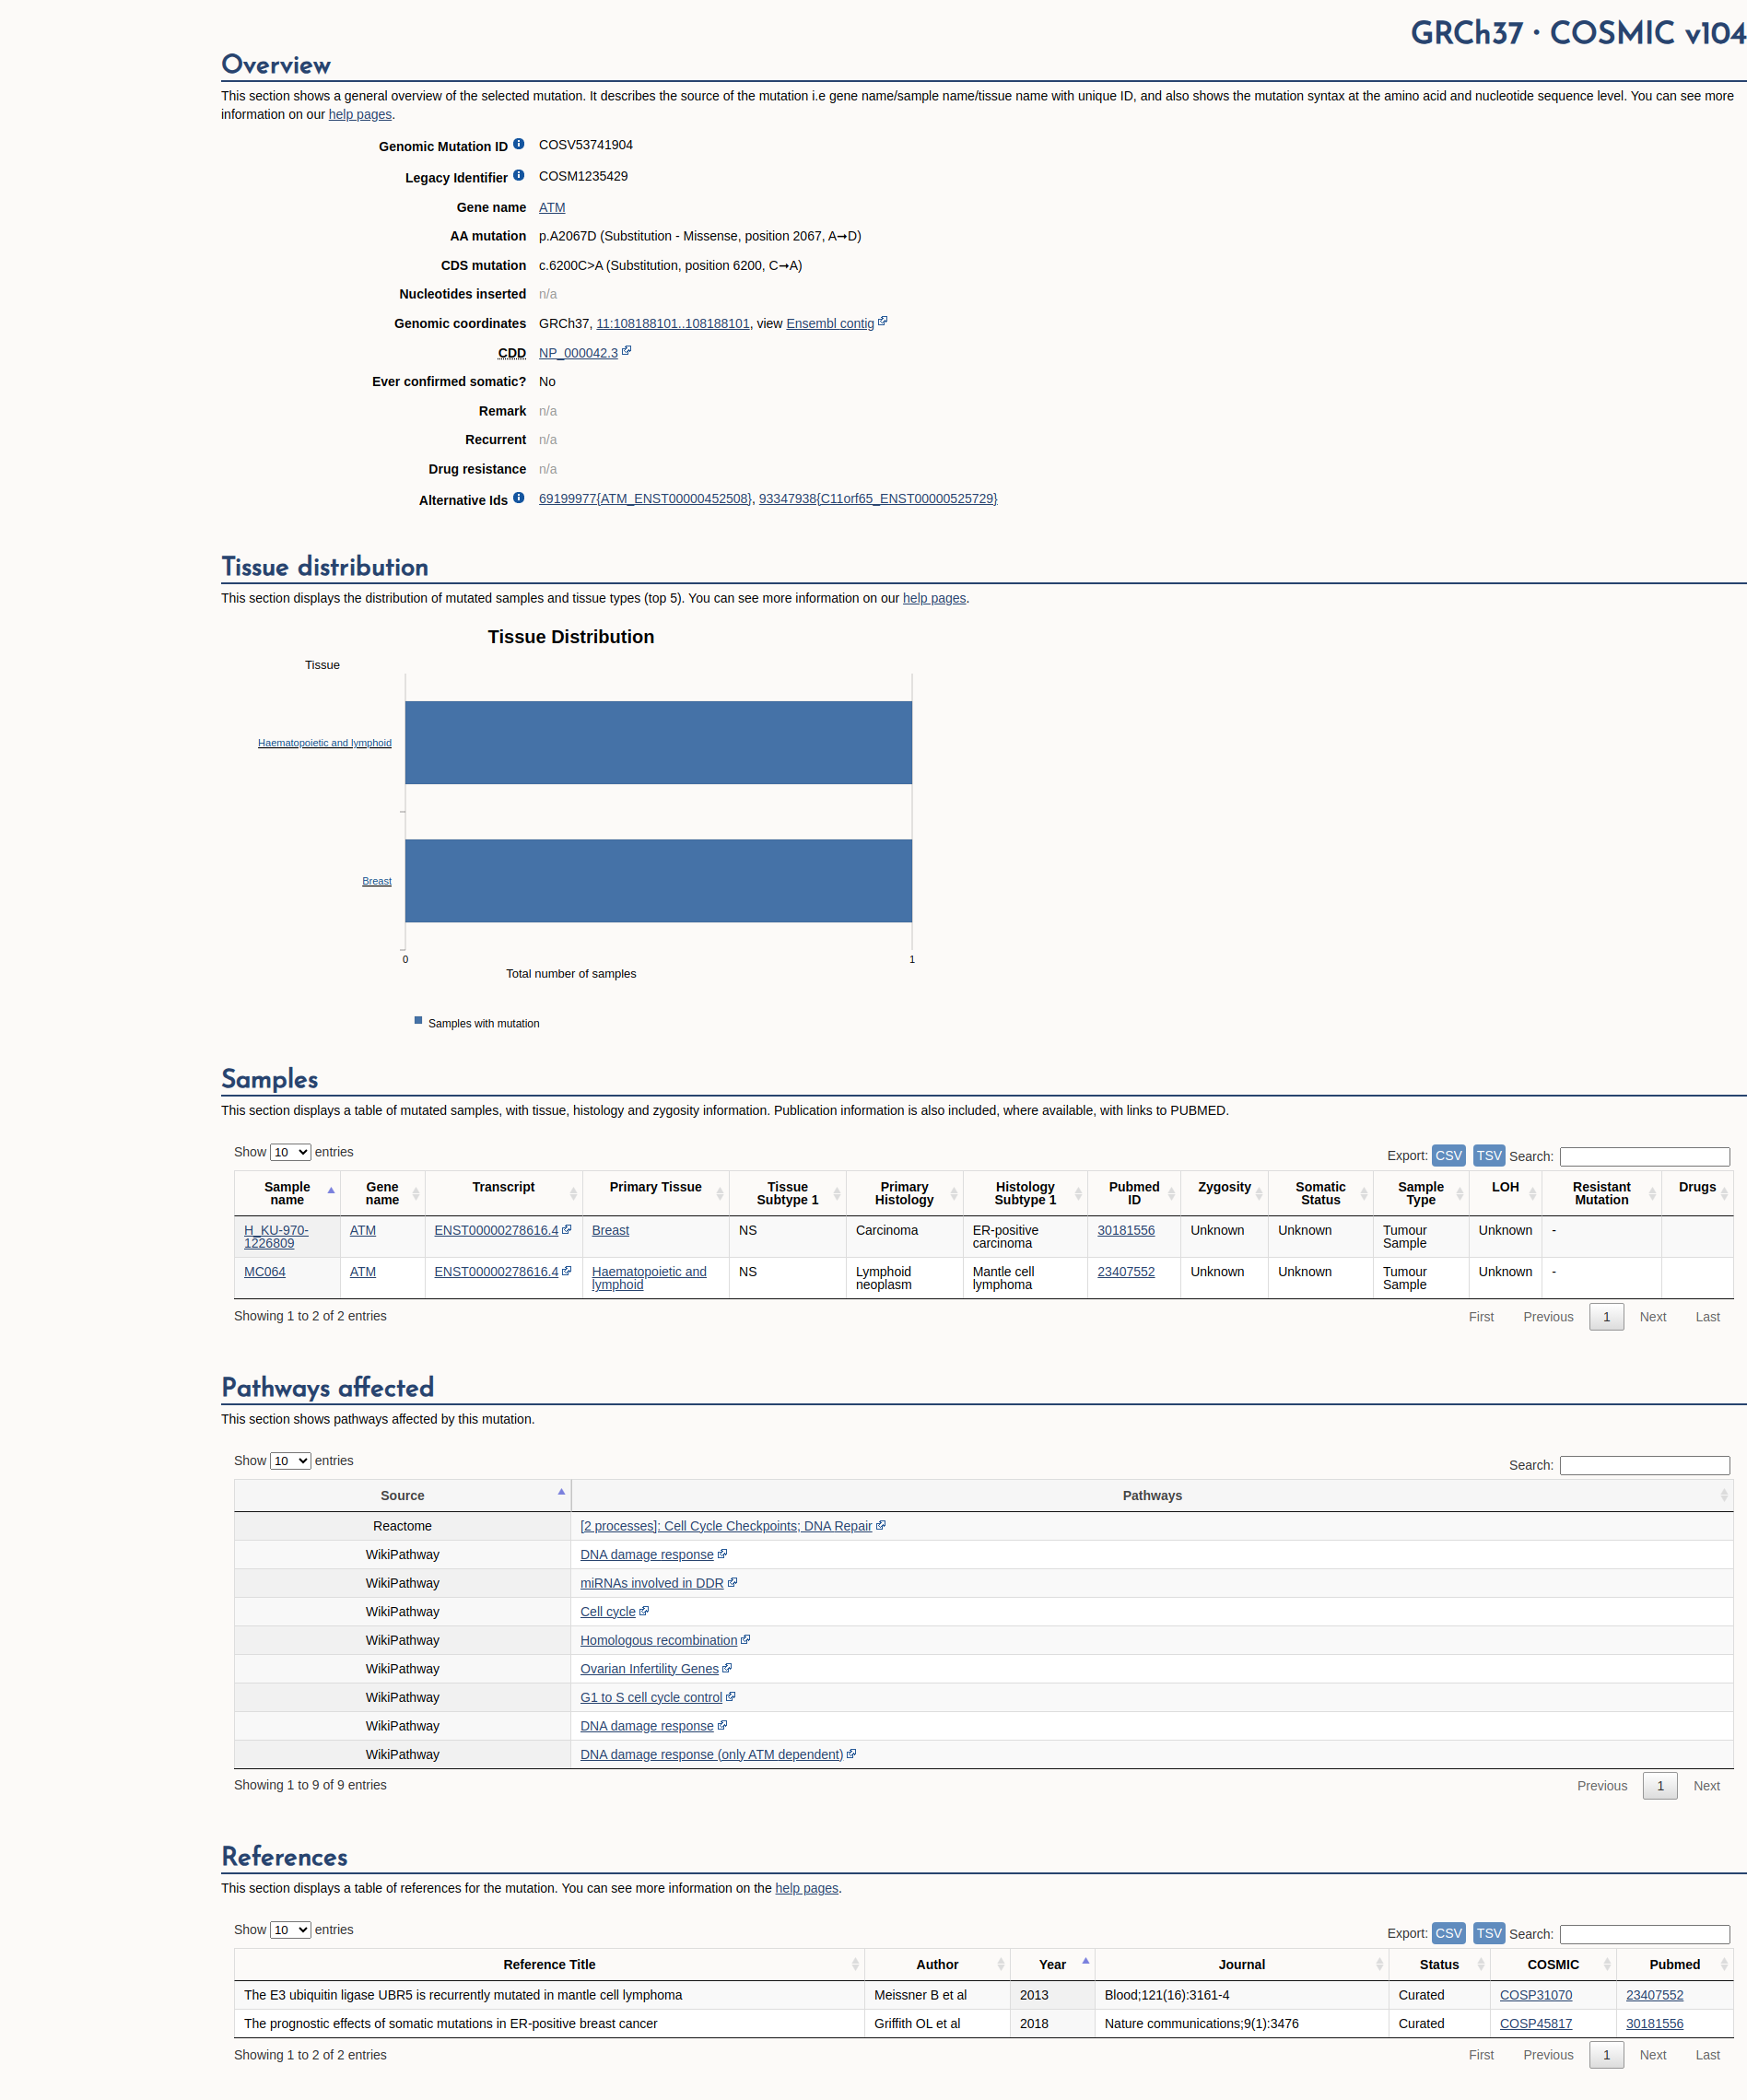Open help pages link in Tissue distribution
1747x2100 pixels.
(934, 598)
